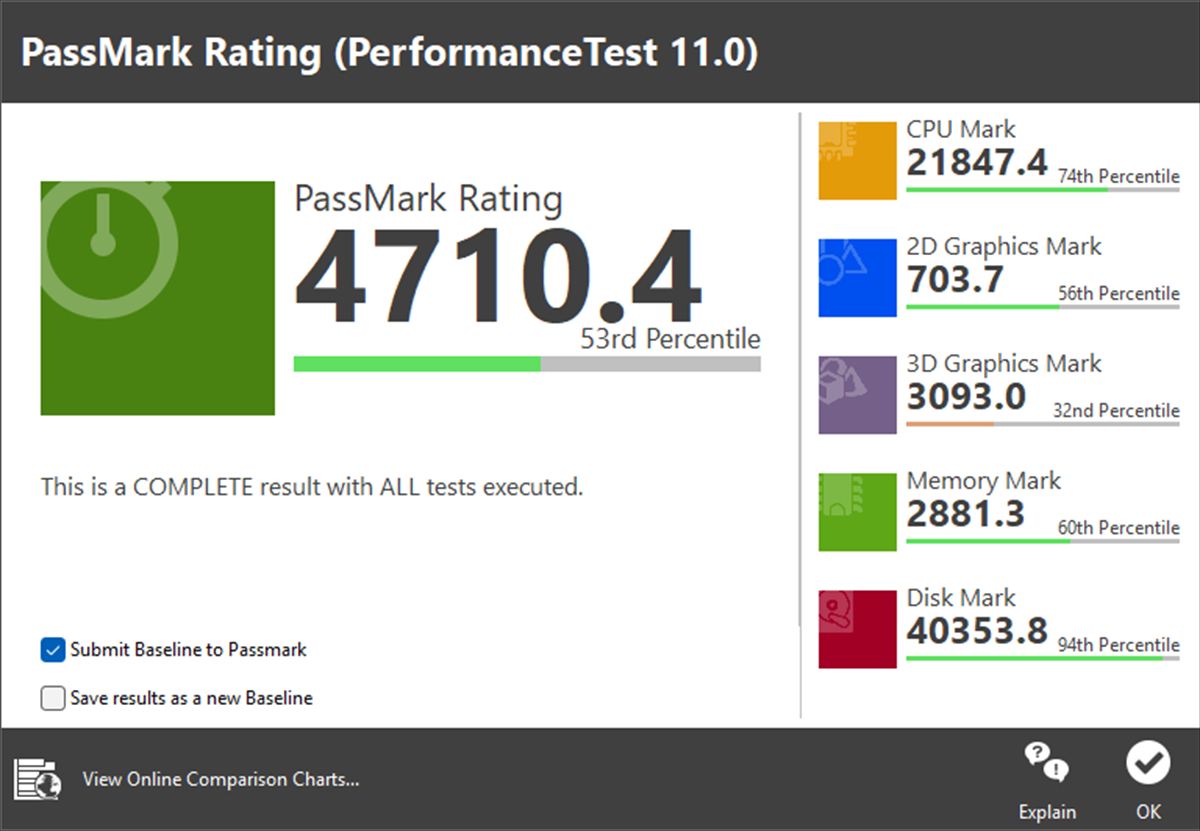Enable Save results as a new Baseline
The width and height of the screenshot is (1200, 831).
pos(53,698)
